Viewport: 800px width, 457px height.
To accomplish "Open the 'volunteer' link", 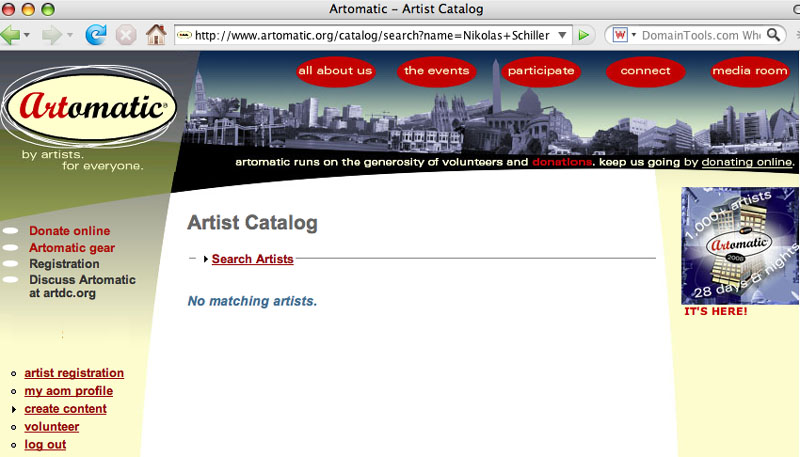I will tap(52, 426).
